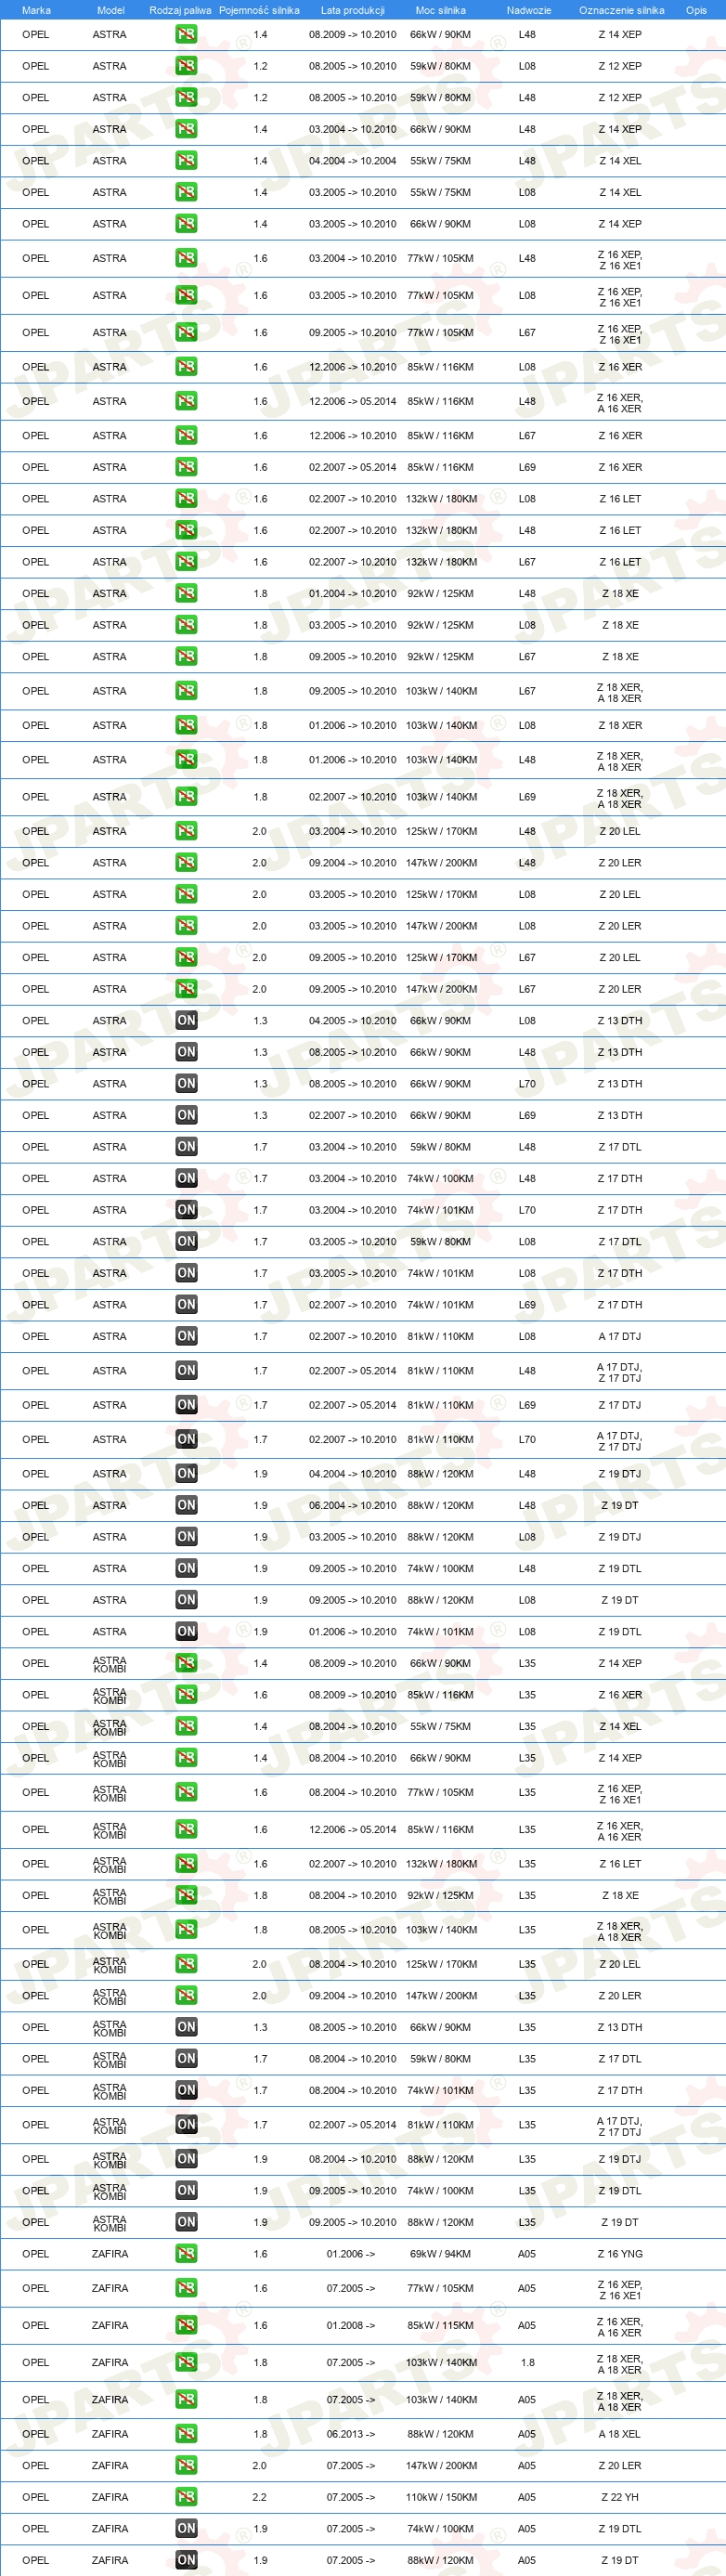
Task: Select the ON icon in the ASTRA KOMBI Z 19 DTL row
Action: [186, 2190]
